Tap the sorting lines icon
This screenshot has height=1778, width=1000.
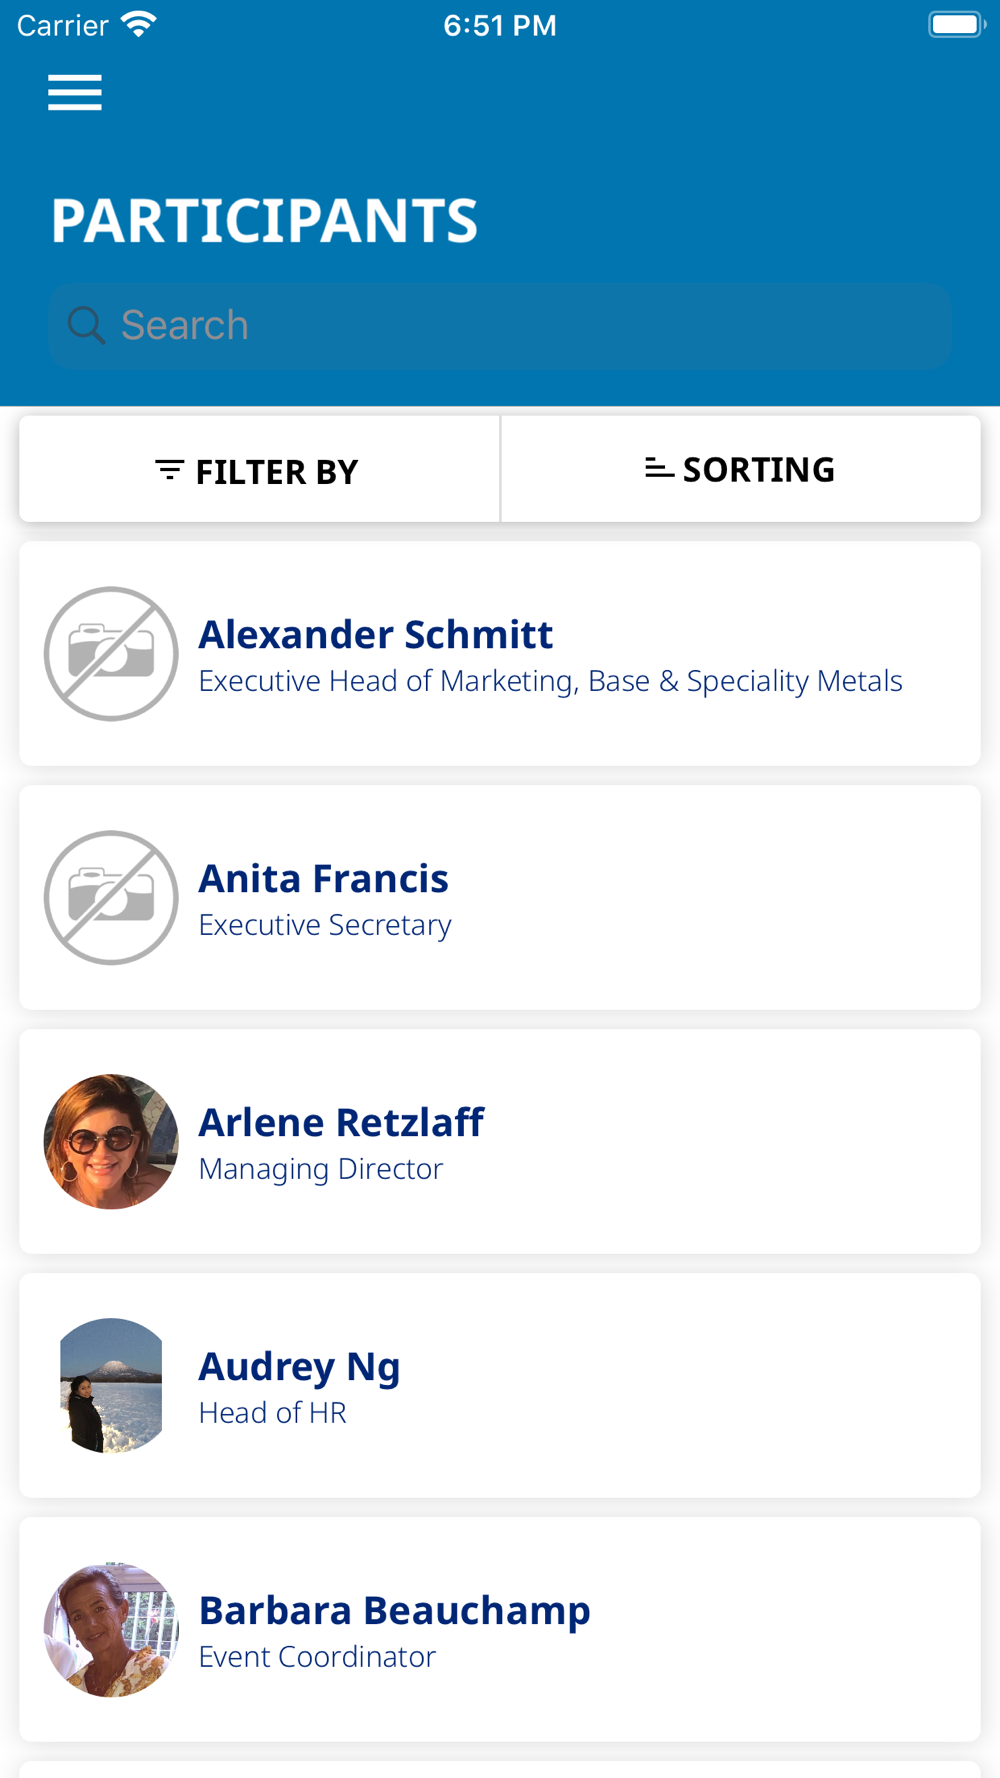(658, 468)
